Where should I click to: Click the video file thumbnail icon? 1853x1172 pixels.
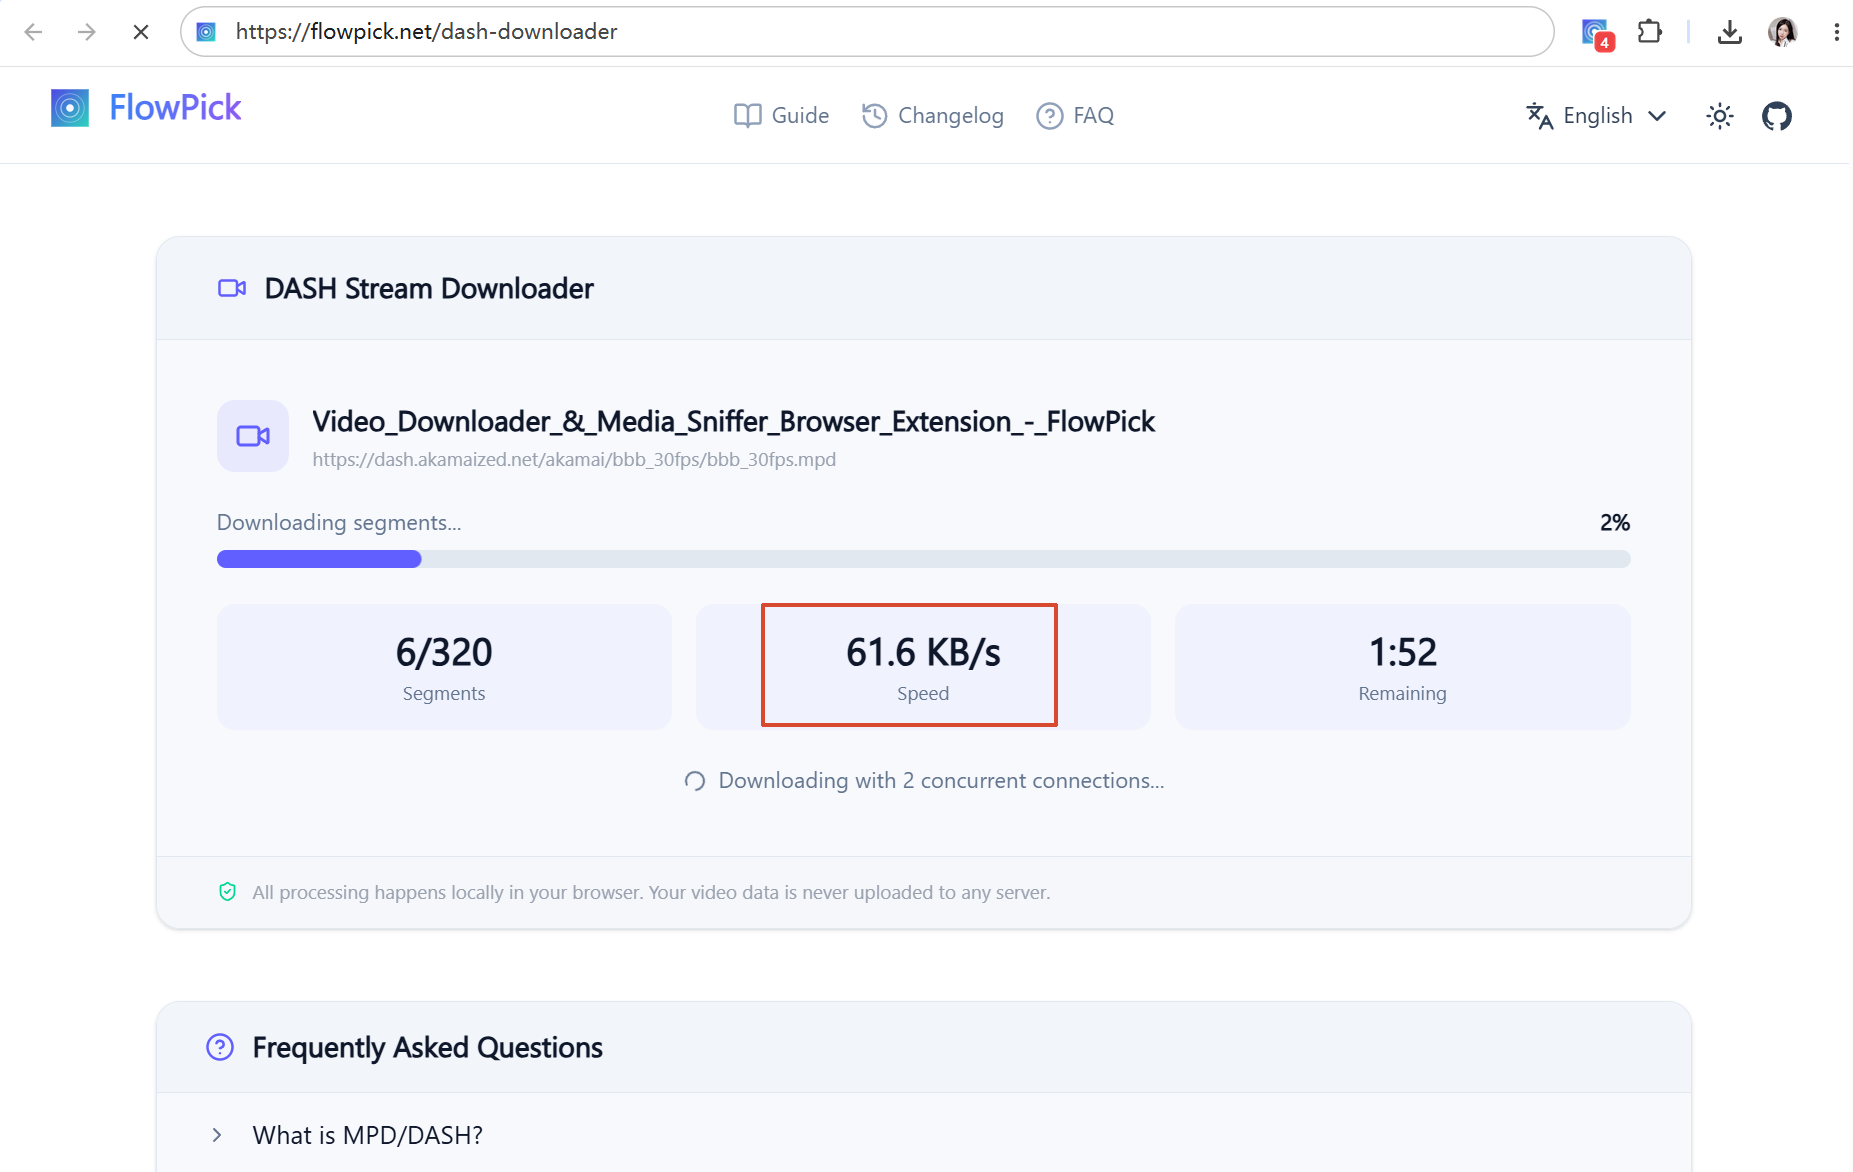253,436
